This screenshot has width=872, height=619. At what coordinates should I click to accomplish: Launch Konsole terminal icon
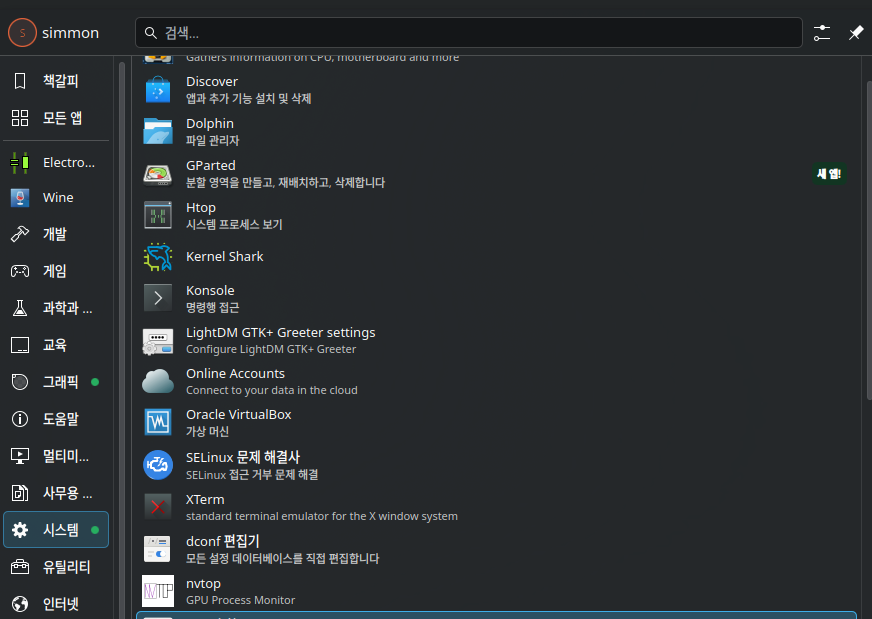158,299
